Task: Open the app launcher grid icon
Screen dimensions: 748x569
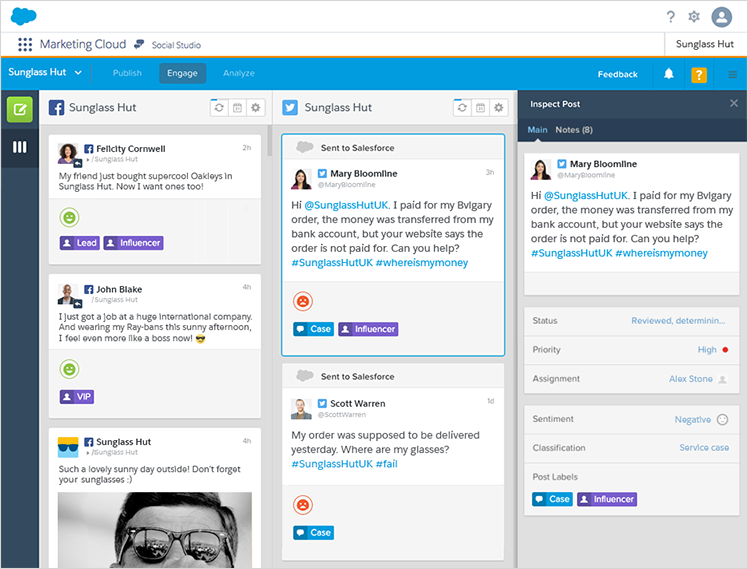Action: 25,44
